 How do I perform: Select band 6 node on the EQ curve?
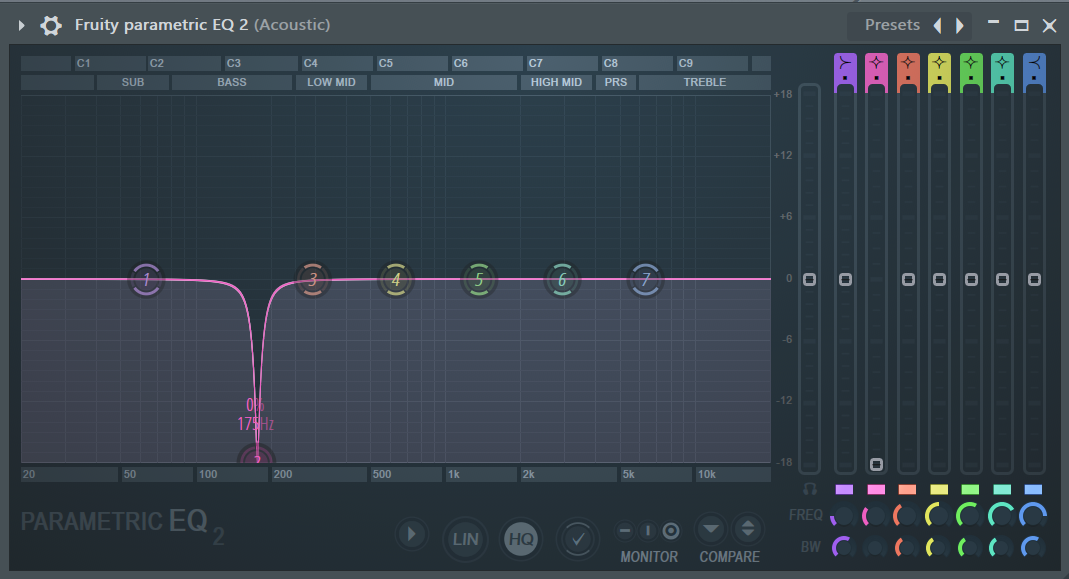coord(562,279)
